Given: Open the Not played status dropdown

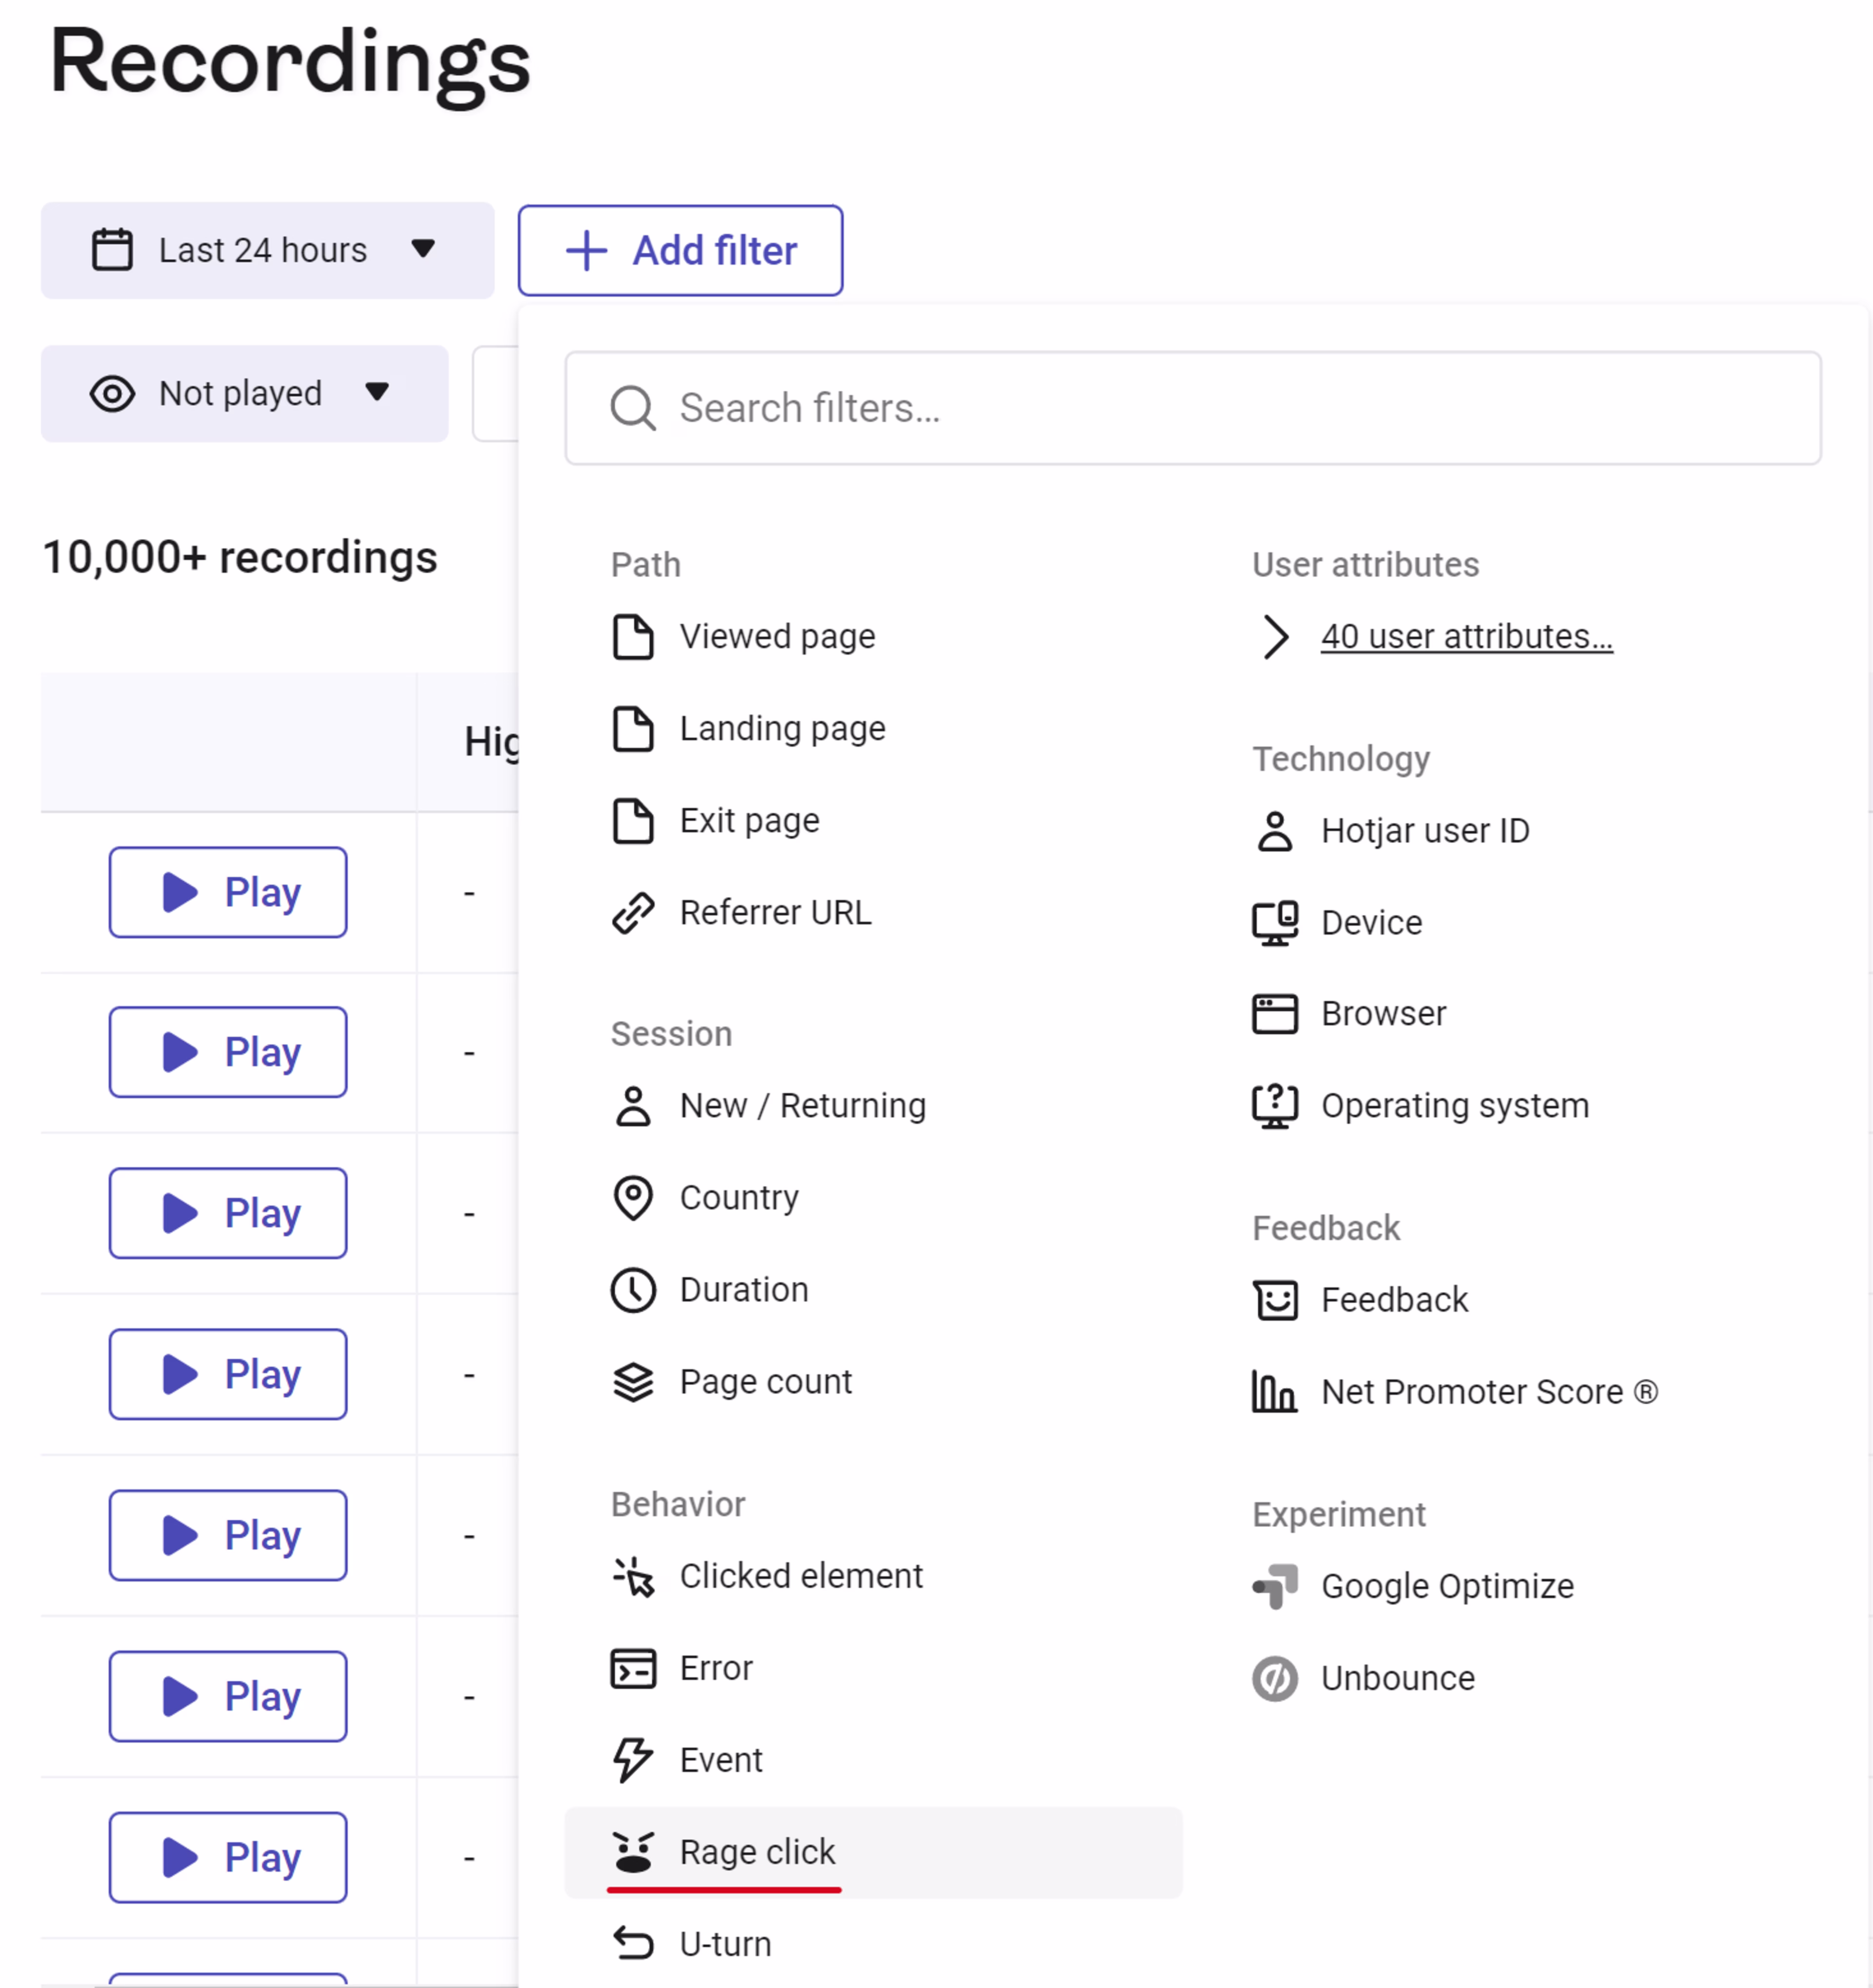Looking at the screenshot, I should point(244,393).
